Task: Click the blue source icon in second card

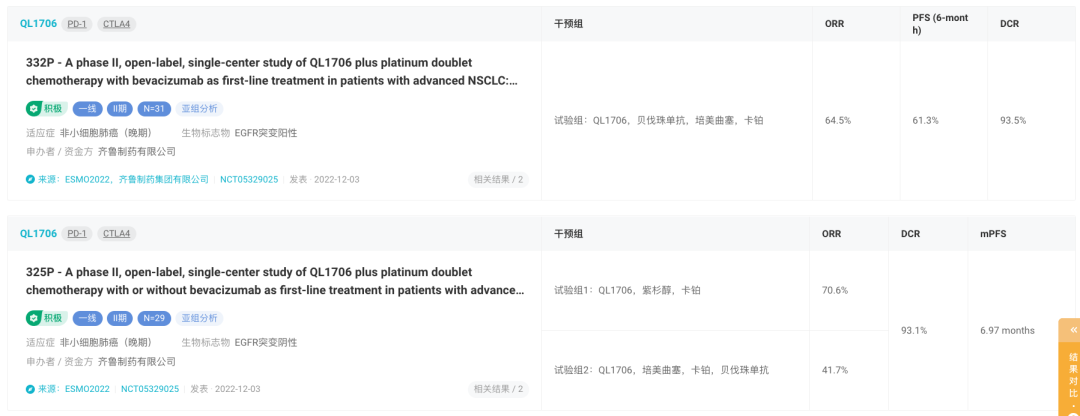Action: click(x=30, y=388)
